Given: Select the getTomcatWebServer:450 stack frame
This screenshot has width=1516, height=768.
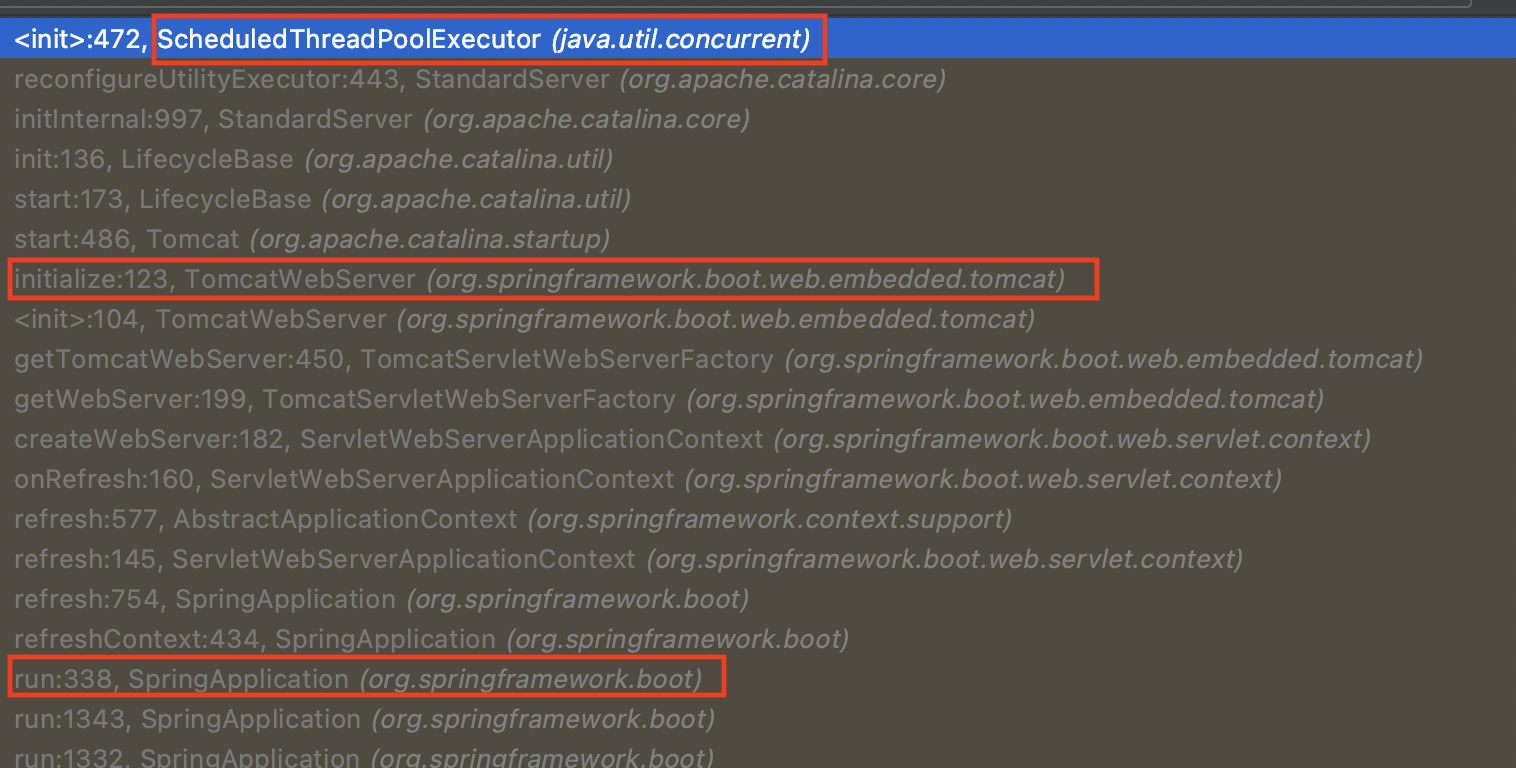Looking at the screenshot, I should click(758, 359).
